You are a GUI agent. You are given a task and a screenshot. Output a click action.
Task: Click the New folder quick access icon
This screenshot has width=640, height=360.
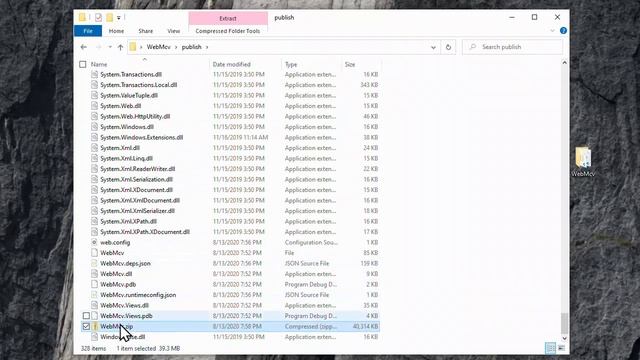tap(109, 18)
